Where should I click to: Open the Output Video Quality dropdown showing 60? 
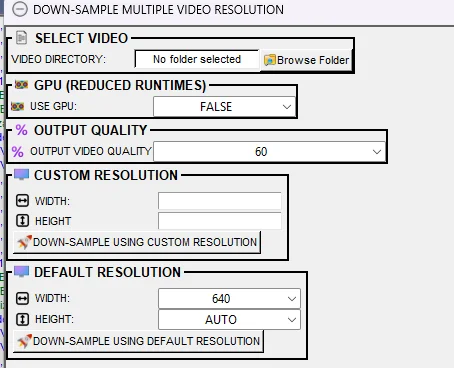(x=269, y=152)
